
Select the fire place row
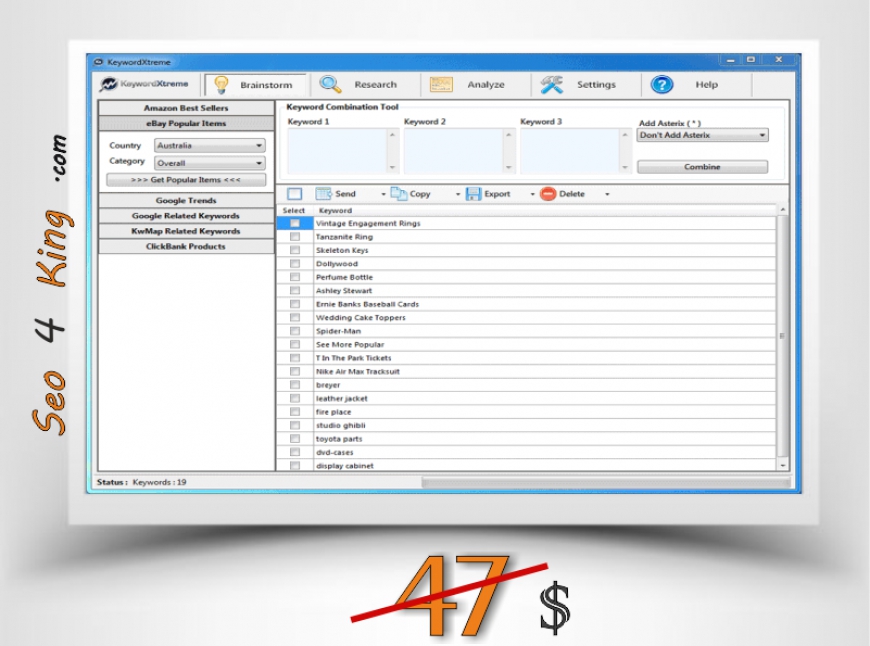tap(526, 412)
